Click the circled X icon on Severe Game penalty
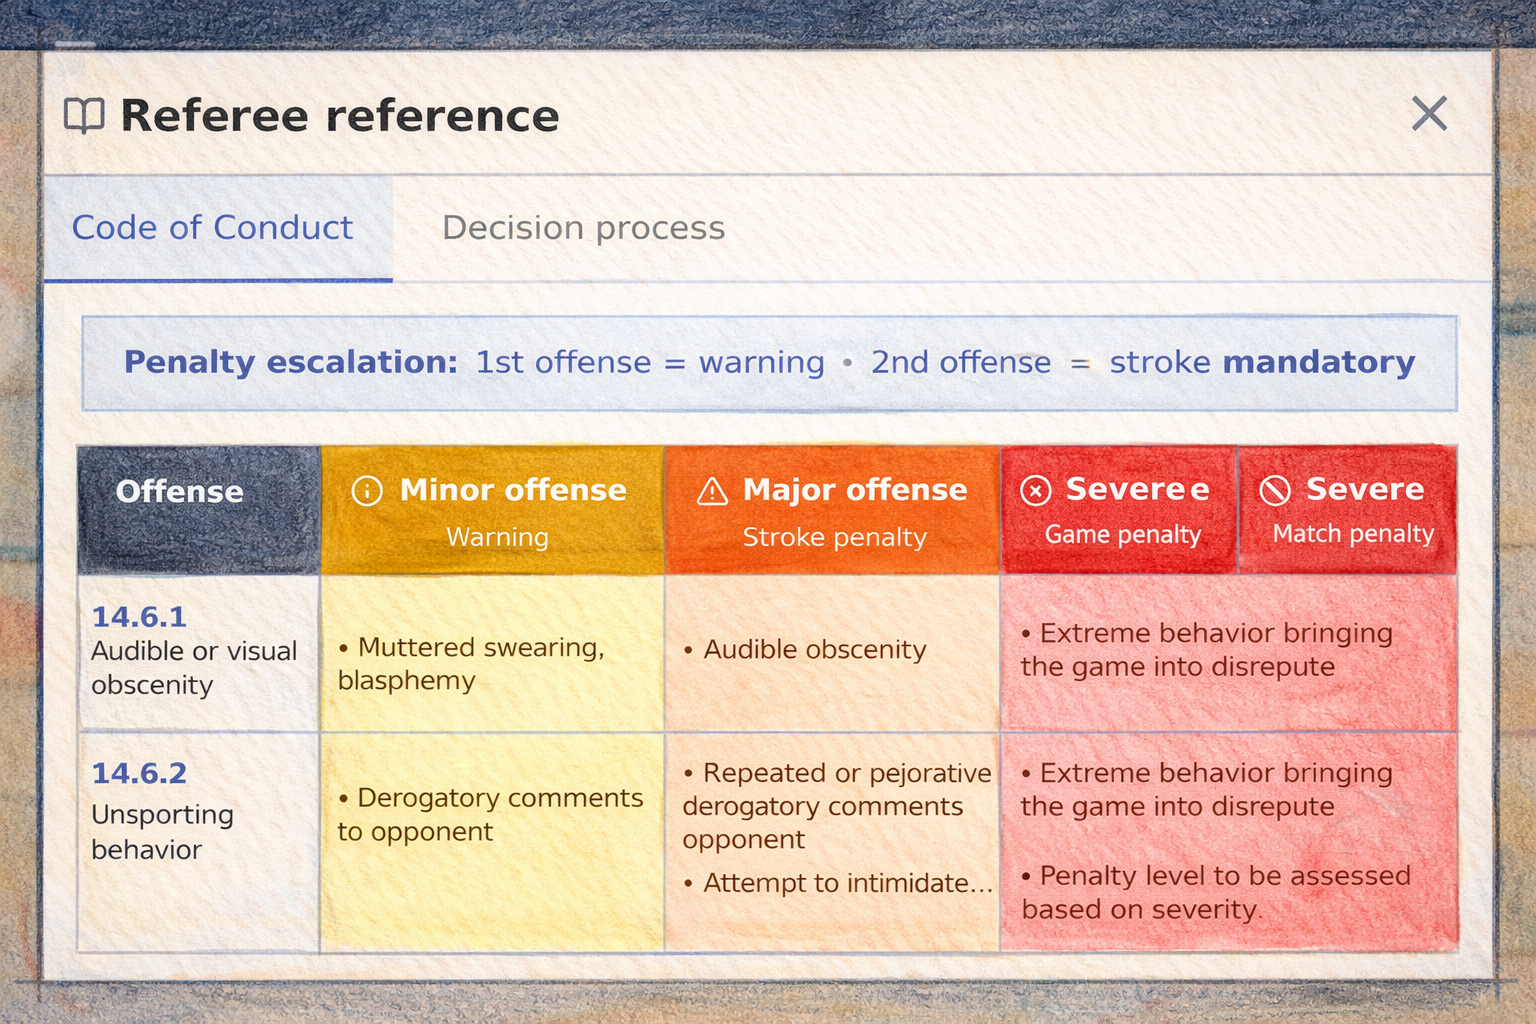 point(1034,490)
